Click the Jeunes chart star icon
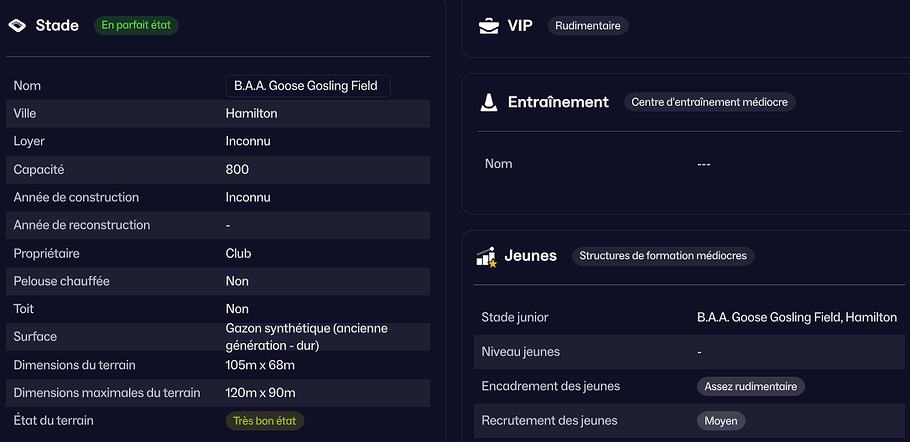 (487, 256)
